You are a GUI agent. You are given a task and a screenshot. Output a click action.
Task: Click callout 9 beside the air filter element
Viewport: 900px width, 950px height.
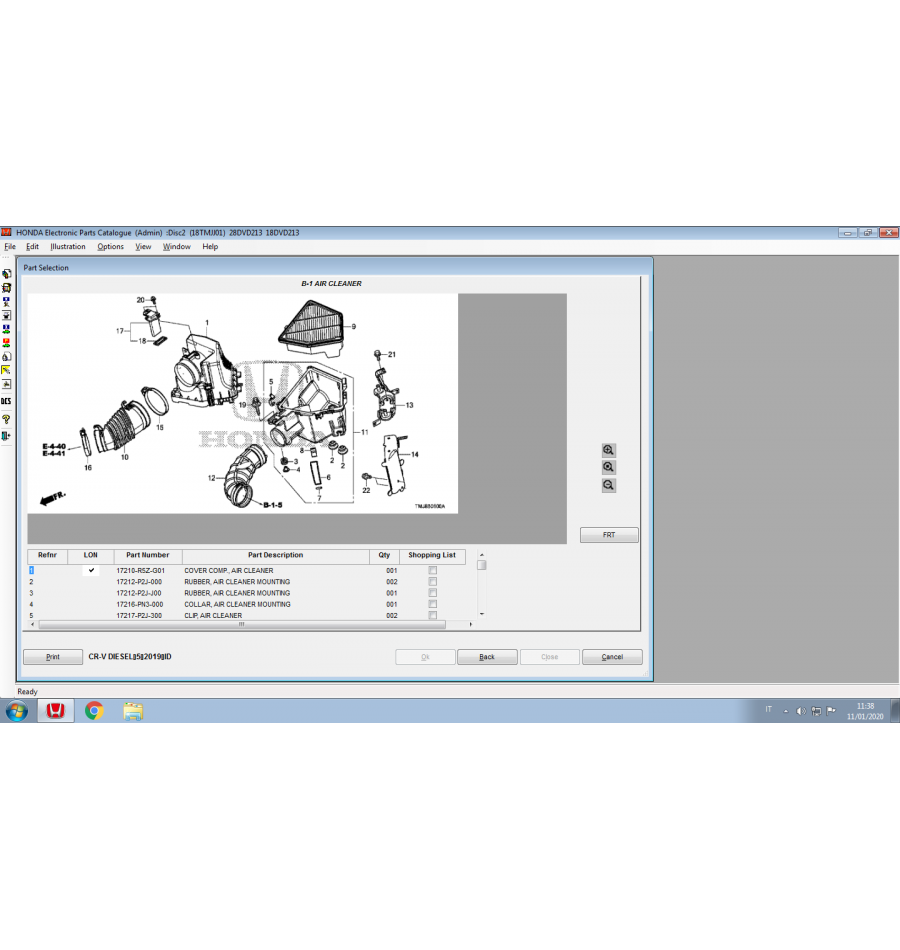[354, 327]
